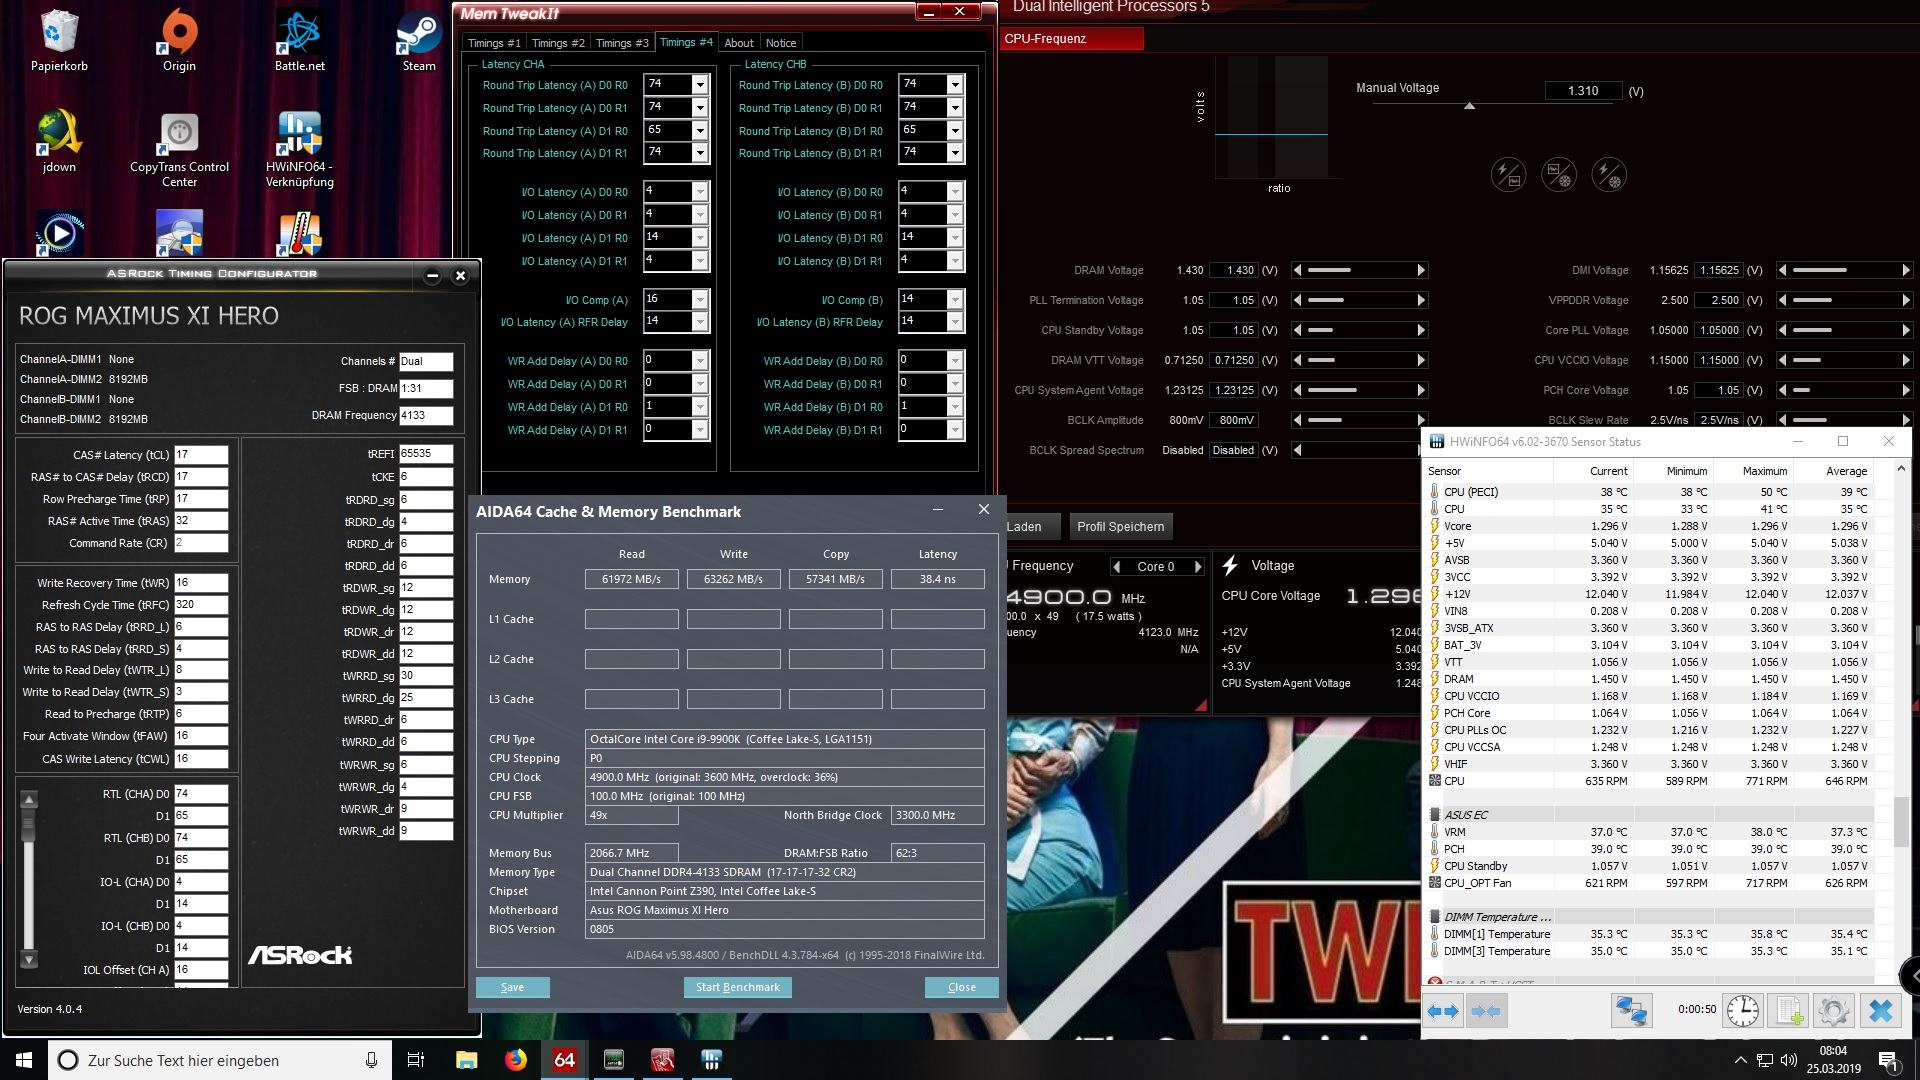Switch to Timings #3 tab

tap(622, 43)
